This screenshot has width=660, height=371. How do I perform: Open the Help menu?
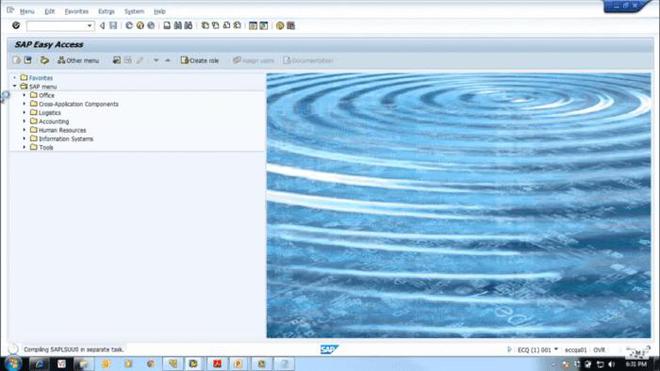(160, 11)
